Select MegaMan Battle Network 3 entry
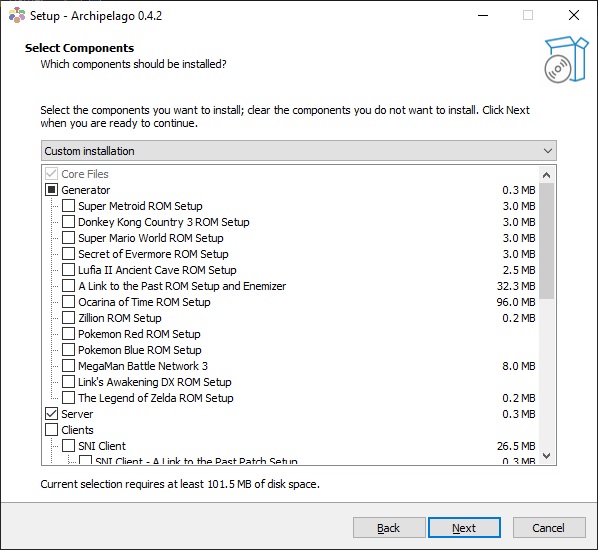The image size is (598, 550). (143, 366)
